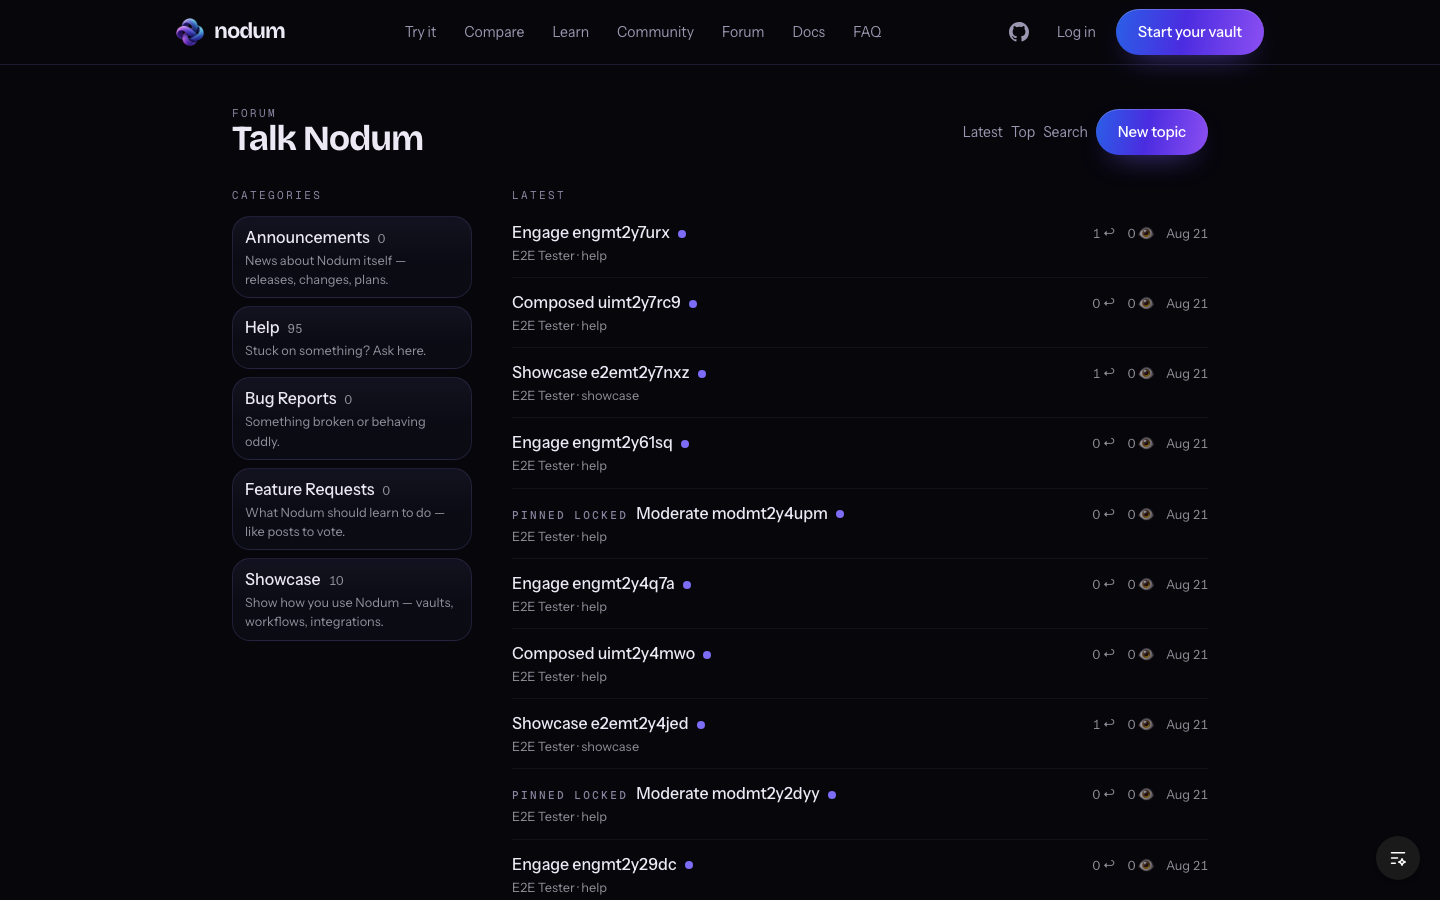Open pinned topic Moderate modmt2y2dyy
The height and width of the screenshot is (900, 1440).
728,793
